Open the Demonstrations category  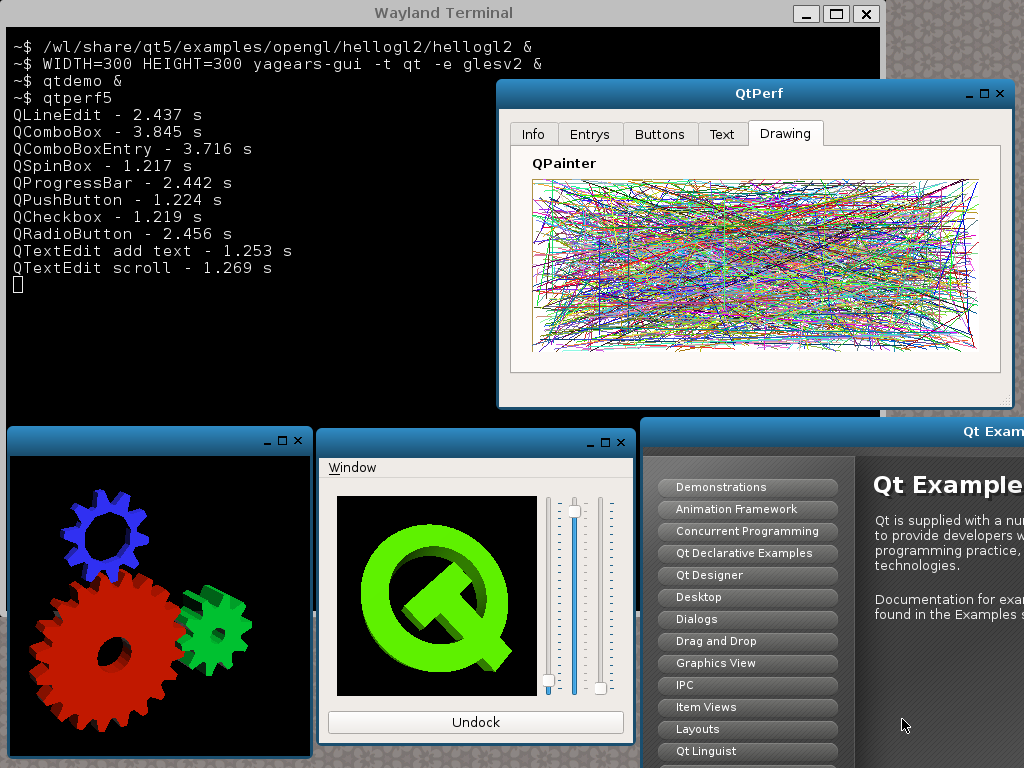pyautogui.click(x=748, y=487)
